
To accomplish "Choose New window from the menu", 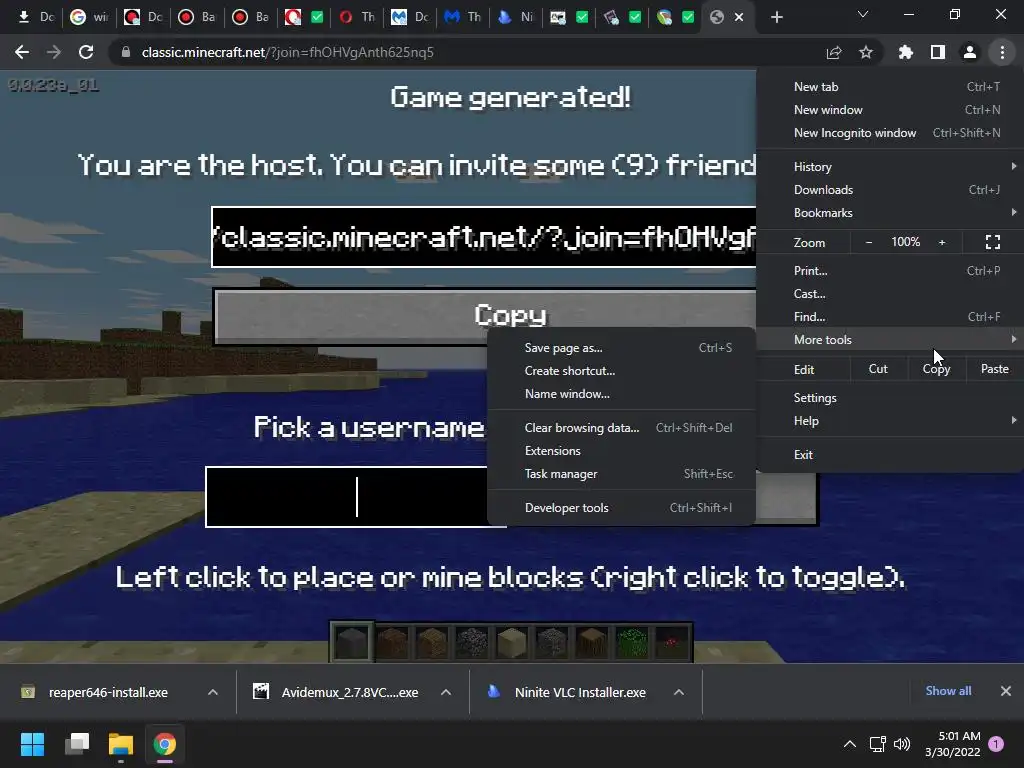I will click(x=889, y=110).
